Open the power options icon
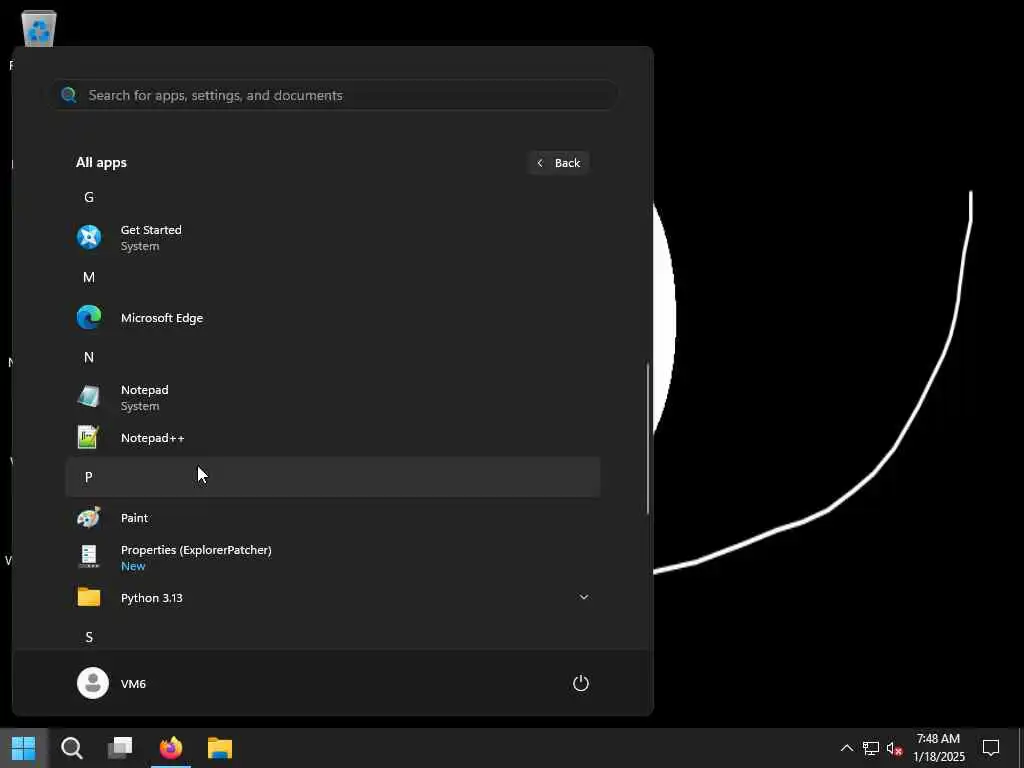Image resolution: width=1024 pixels, height=768 pixels. [x=581, y=683]
